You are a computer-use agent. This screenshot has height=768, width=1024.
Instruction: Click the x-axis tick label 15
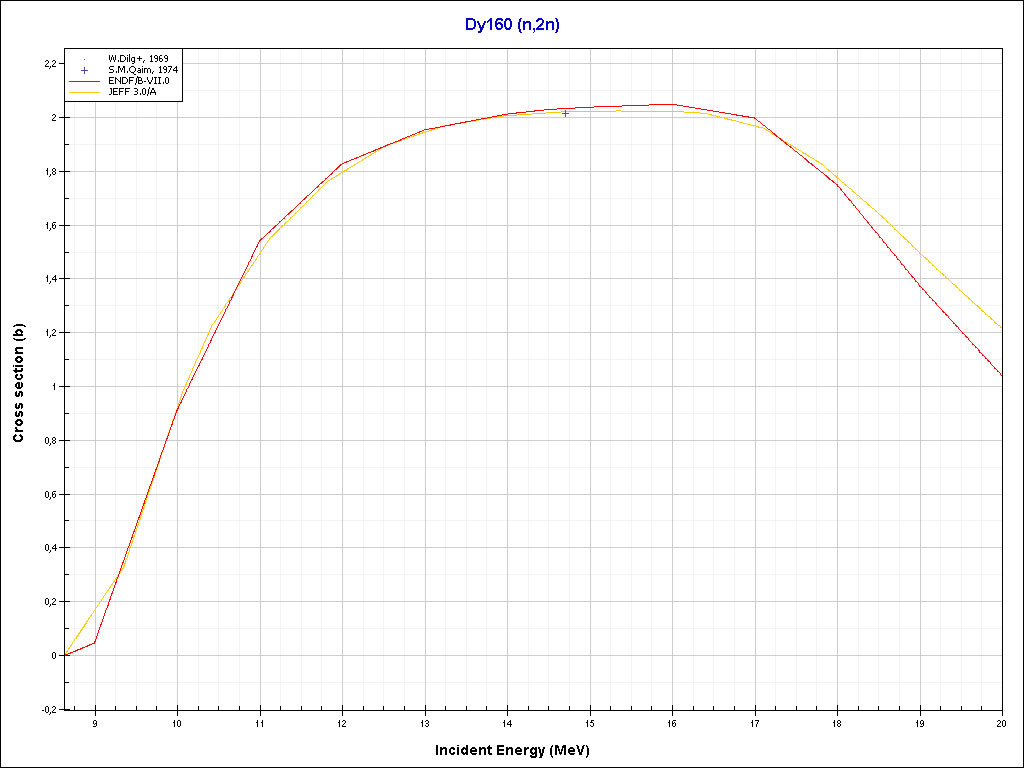point(589,723)
